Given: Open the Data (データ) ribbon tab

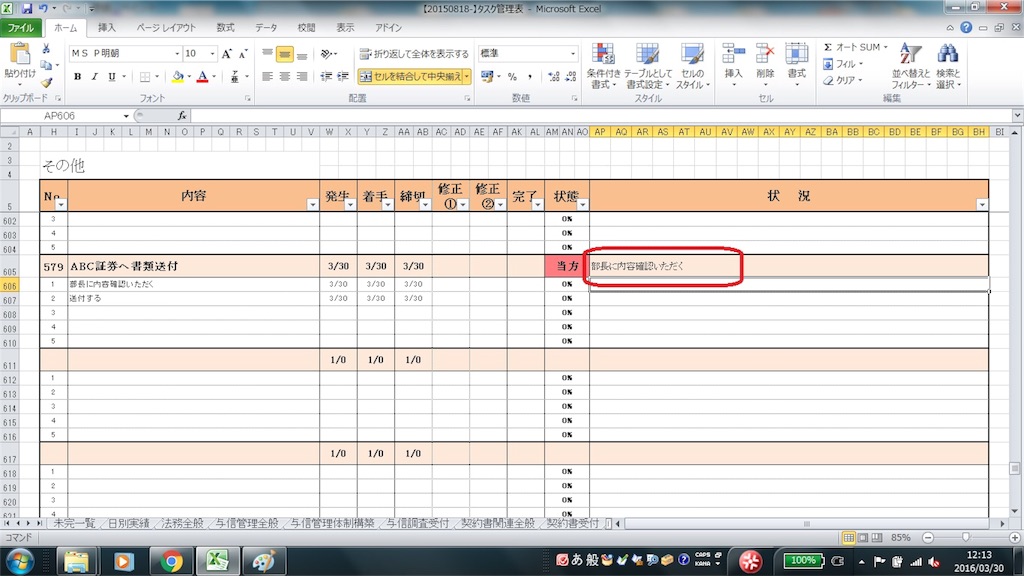Looking at the screenshot, I should (x=266, y=27).
